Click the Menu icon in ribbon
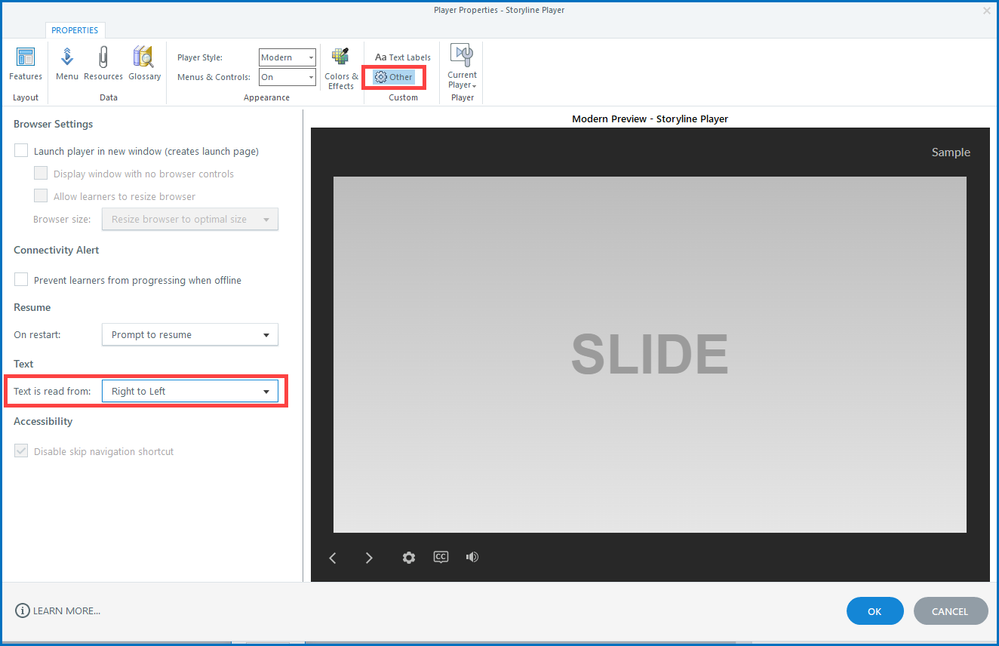This screenshot has width=999, height=646. coord(67,64)
